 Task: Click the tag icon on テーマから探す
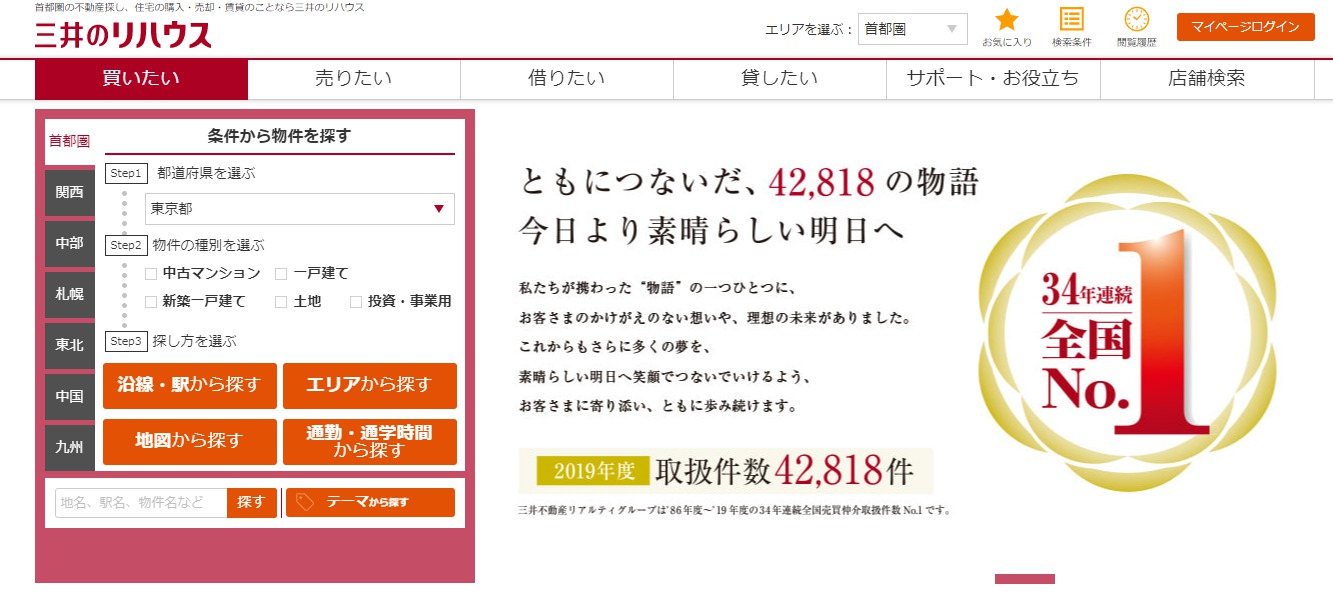coord(306,502)
